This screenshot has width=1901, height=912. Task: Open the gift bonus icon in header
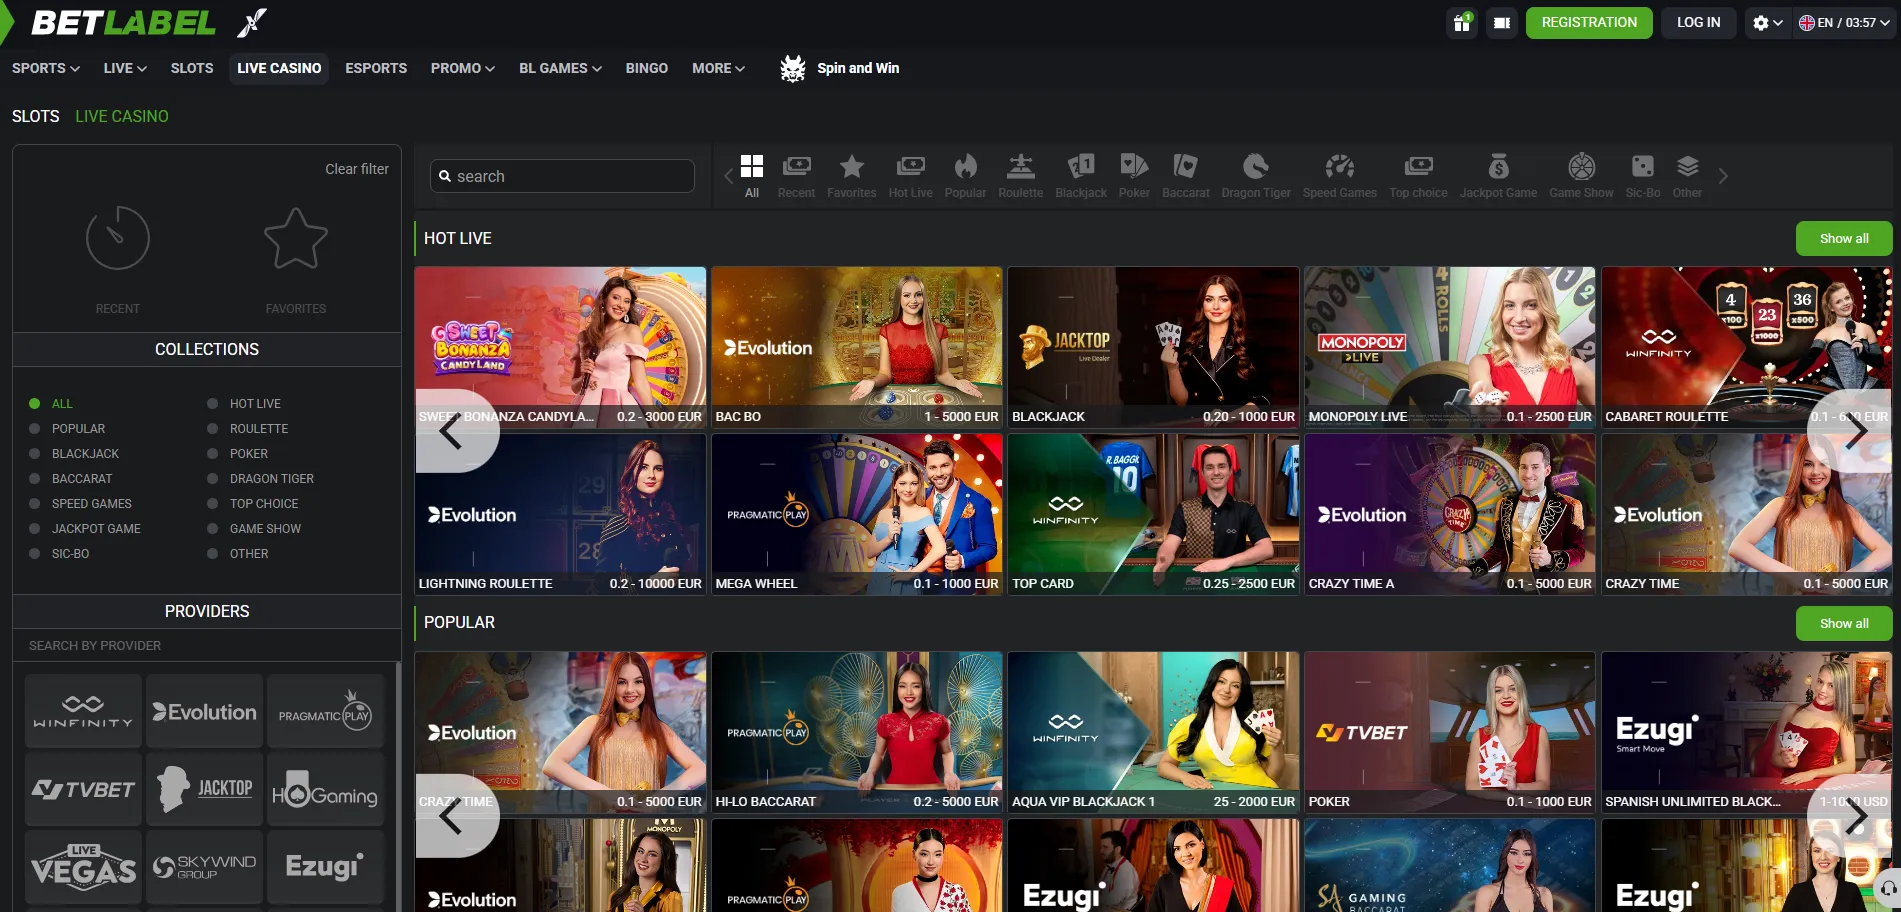[1462, 22]
